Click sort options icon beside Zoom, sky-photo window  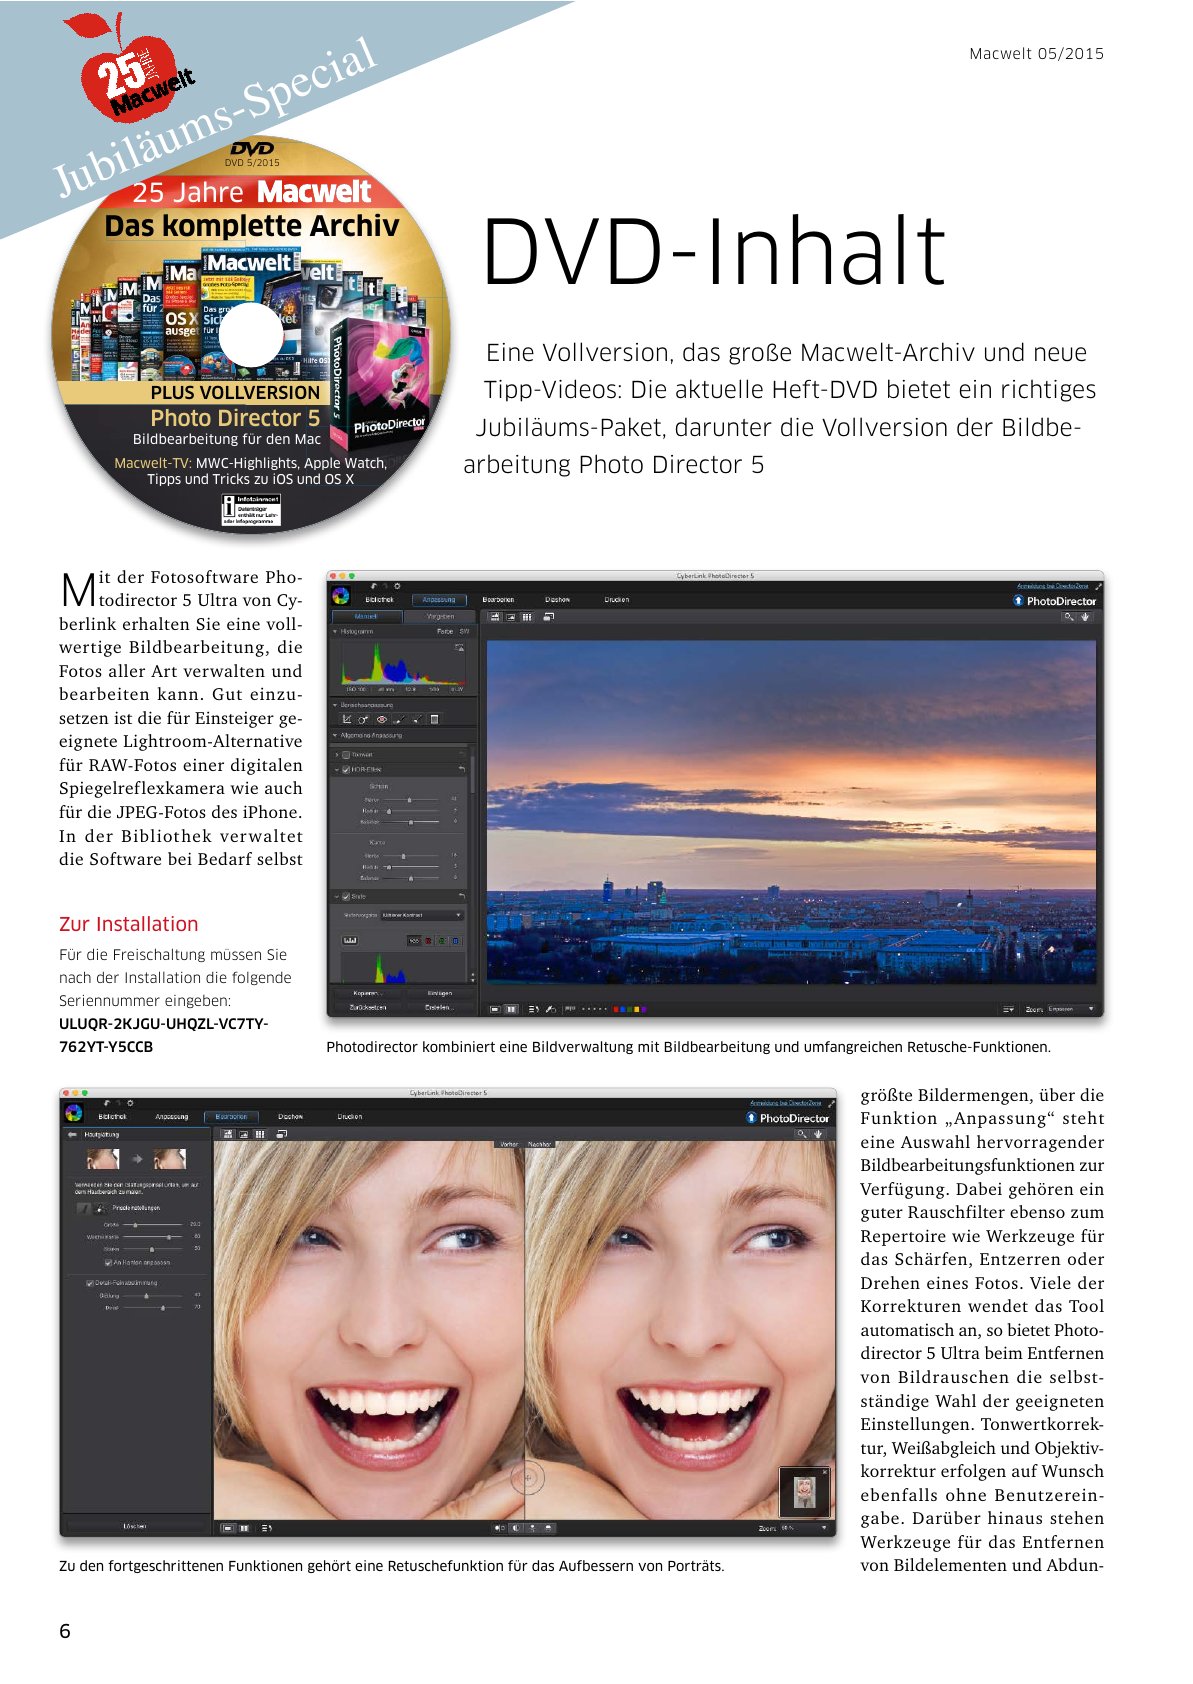[x=1008, y=1009]
